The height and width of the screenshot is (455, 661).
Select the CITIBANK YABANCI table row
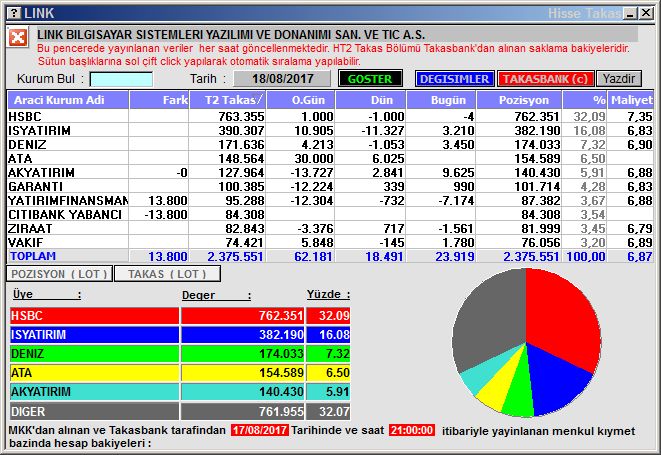(330, 214)
